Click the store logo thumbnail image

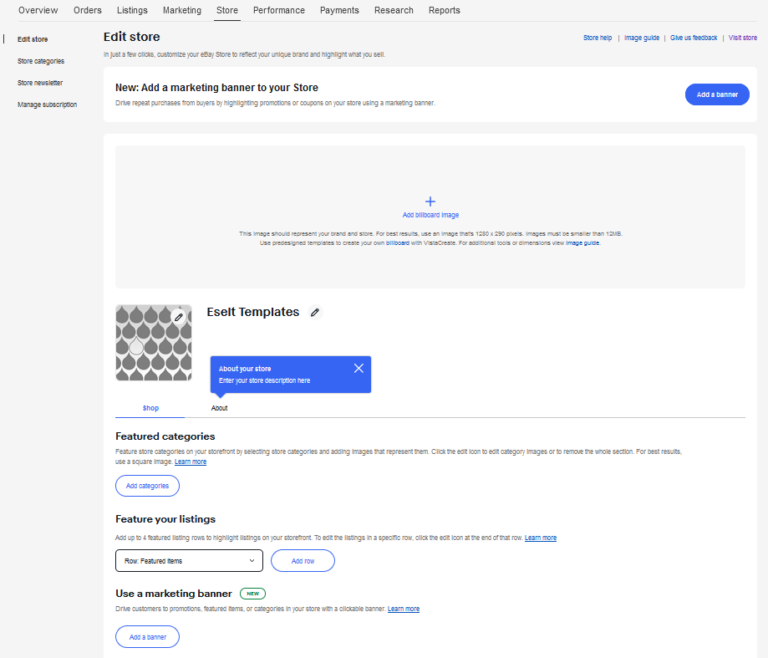tap(152, 342)
